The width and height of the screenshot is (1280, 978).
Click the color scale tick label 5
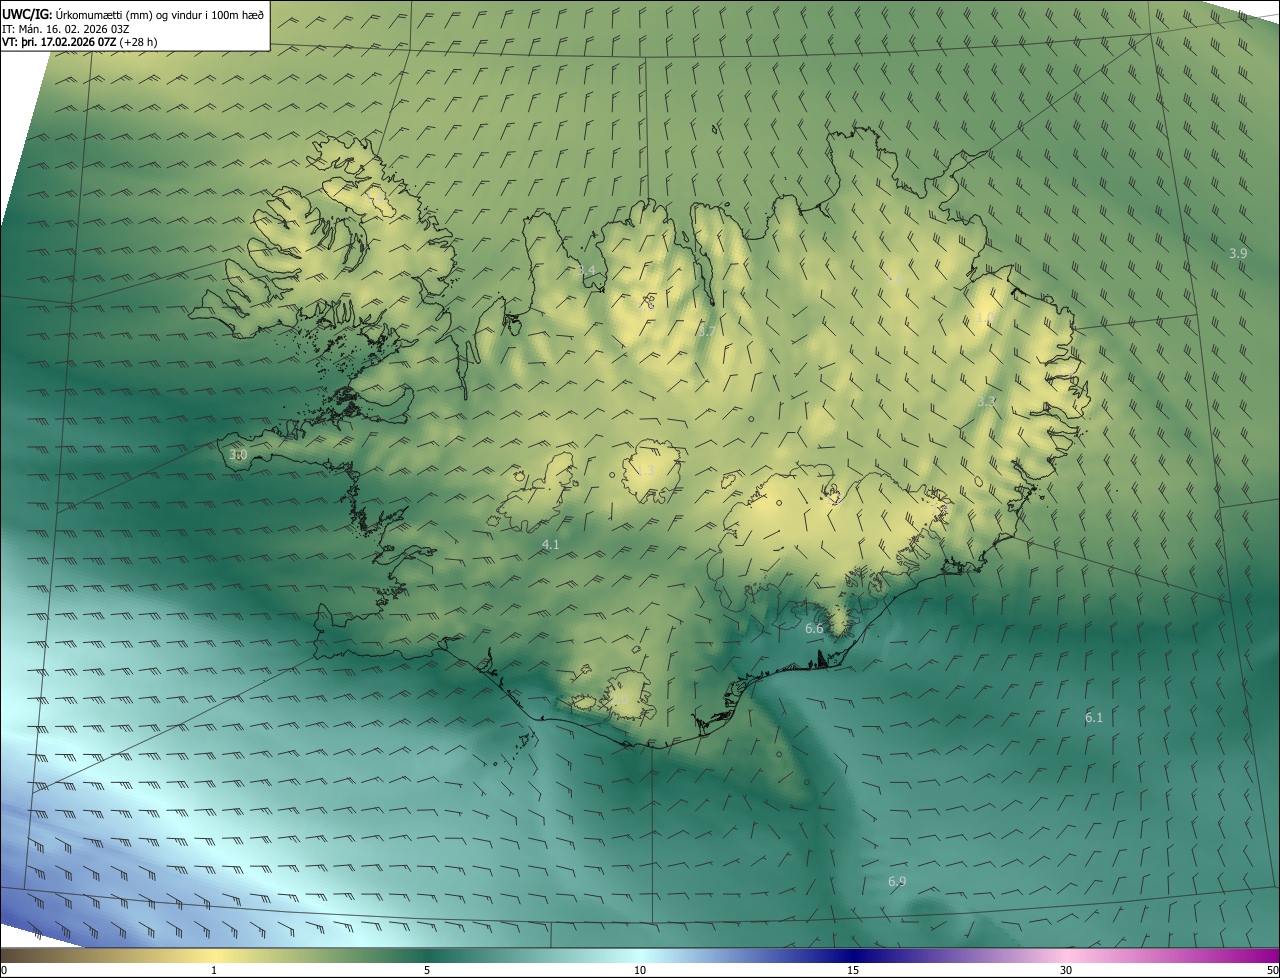(427, 971)
